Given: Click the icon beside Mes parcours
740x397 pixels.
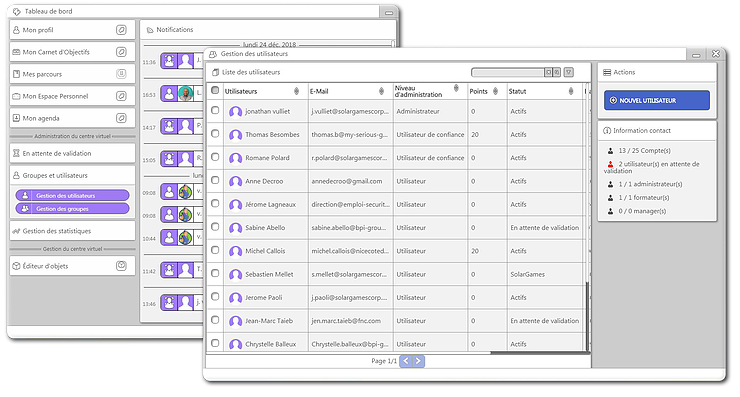Looking at the screenshot, I should coord(121,74).
